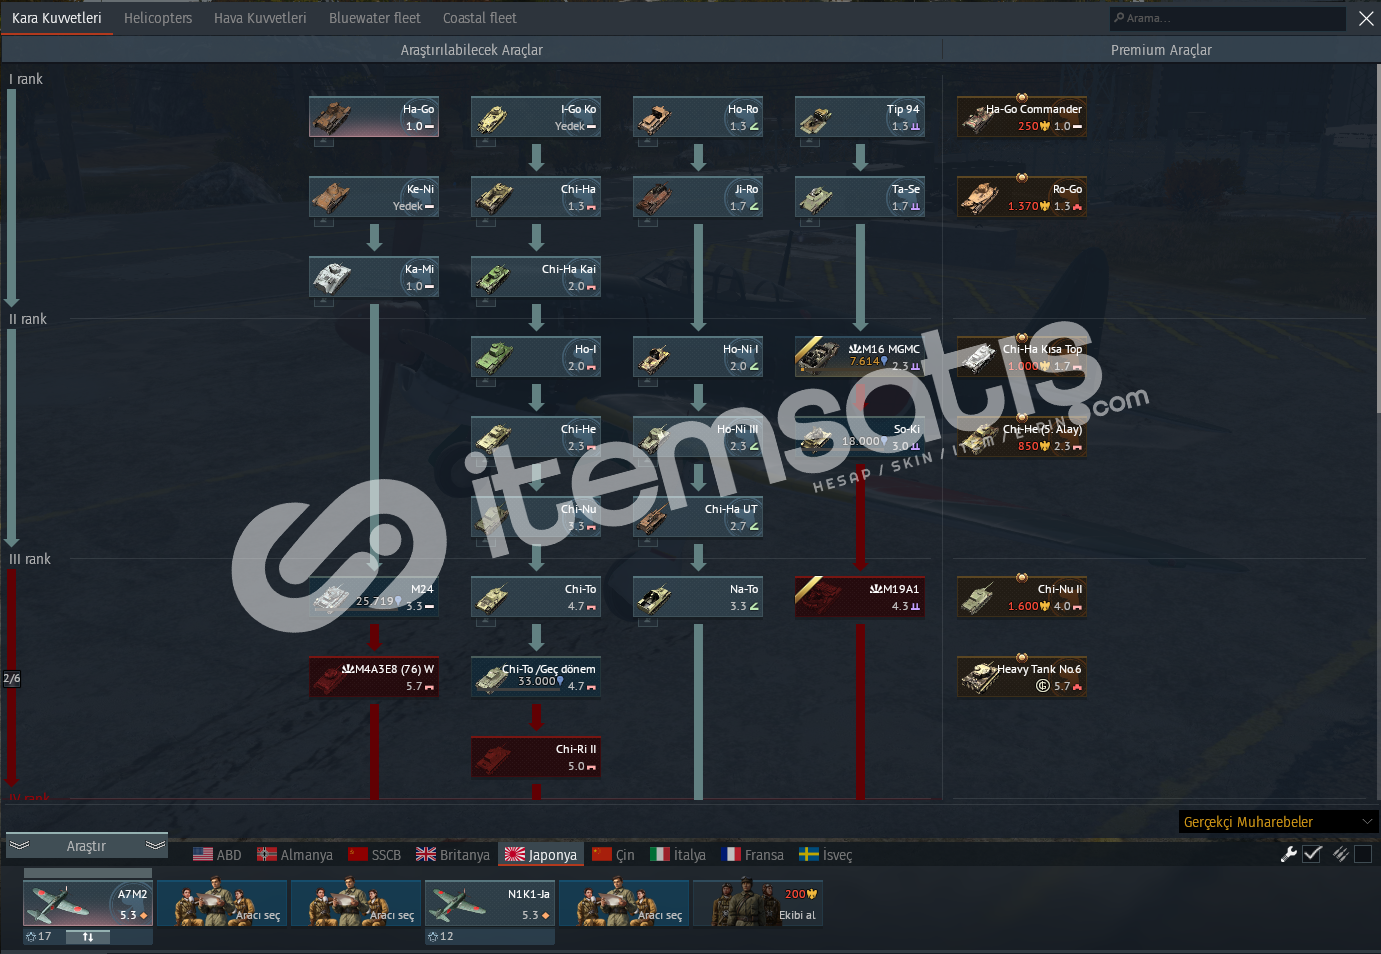Switch to the Bluewater fleet tab

point(375,18)
